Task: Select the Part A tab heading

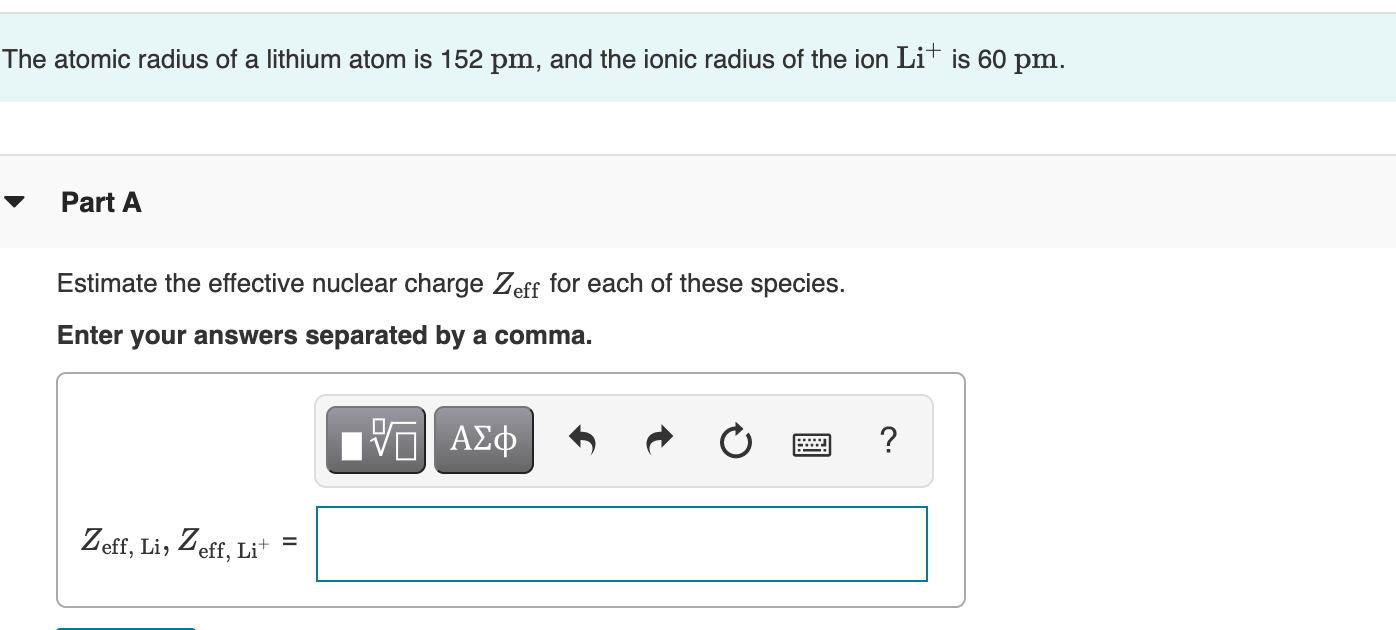Action: (101, 202)
